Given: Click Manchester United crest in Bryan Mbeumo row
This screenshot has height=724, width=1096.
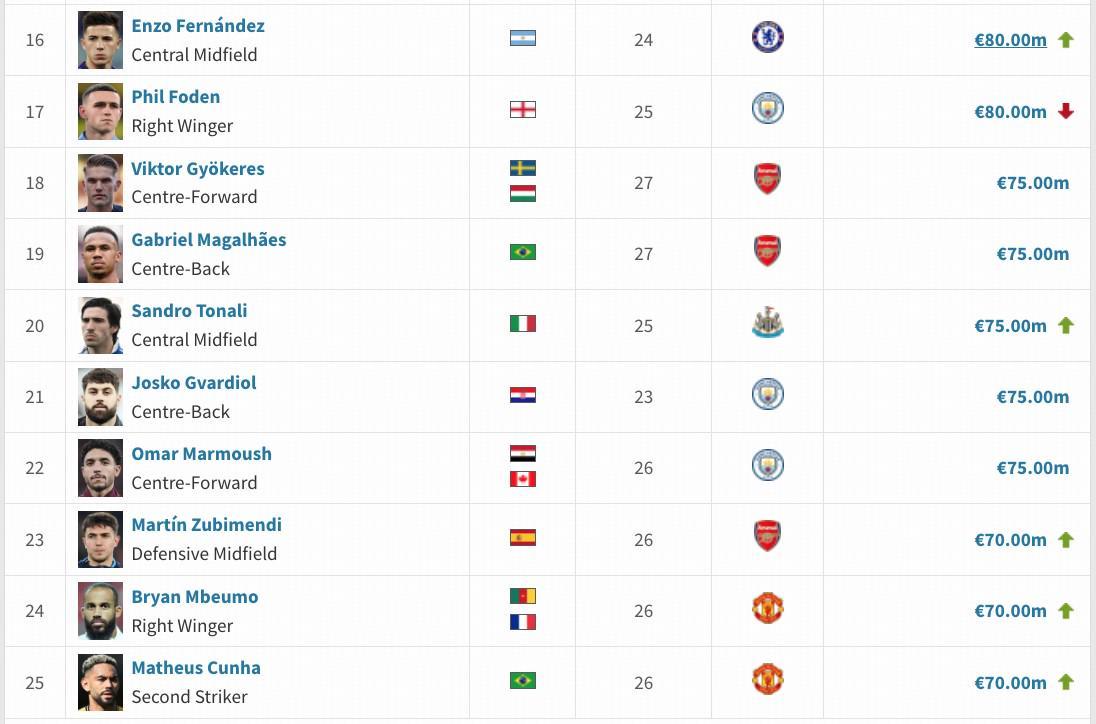Looking at the screenshot, I should [767, 608].
